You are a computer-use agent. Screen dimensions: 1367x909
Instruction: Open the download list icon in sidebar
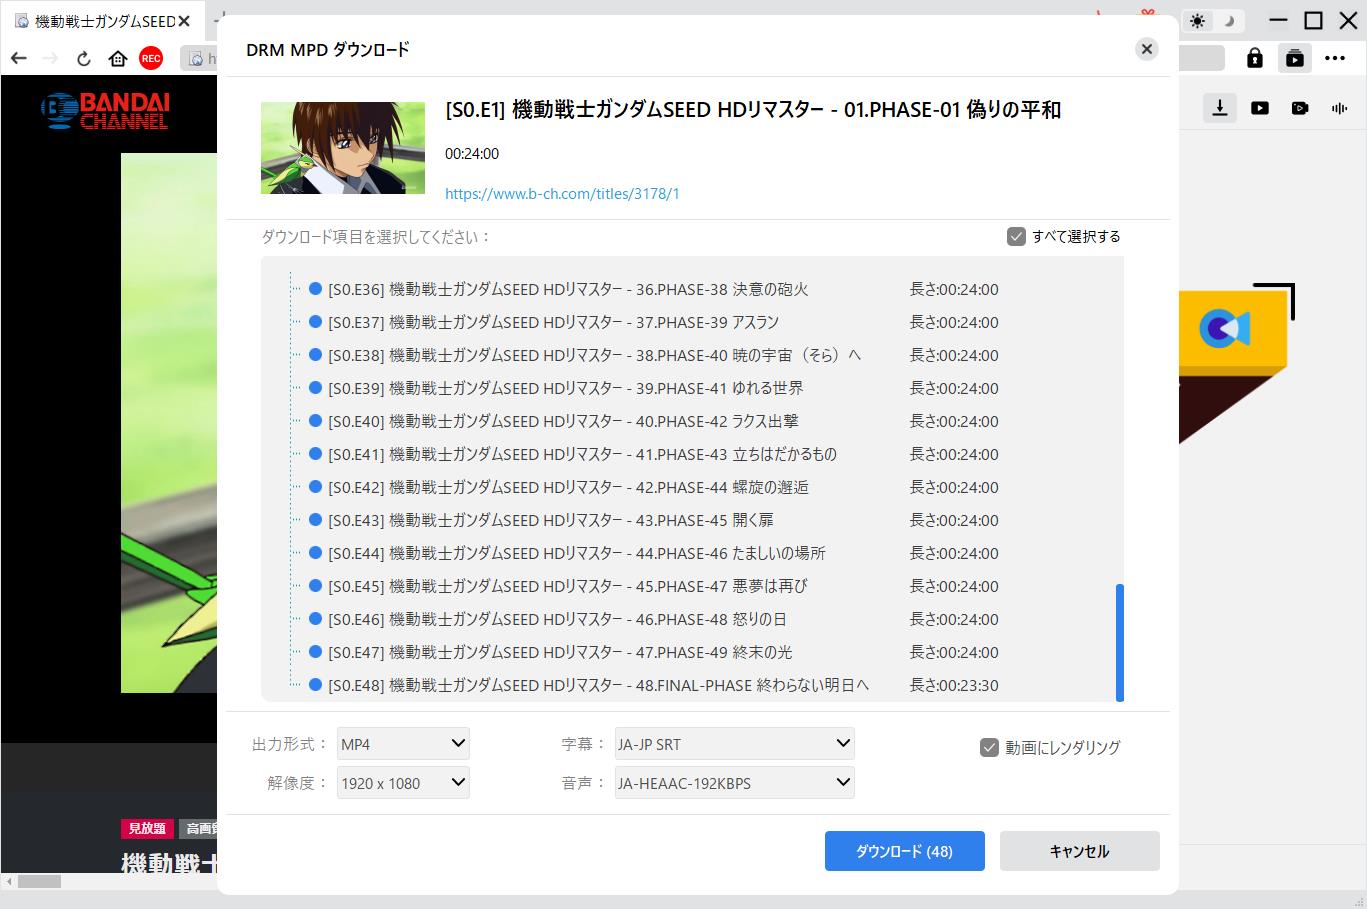(1220, 108)
